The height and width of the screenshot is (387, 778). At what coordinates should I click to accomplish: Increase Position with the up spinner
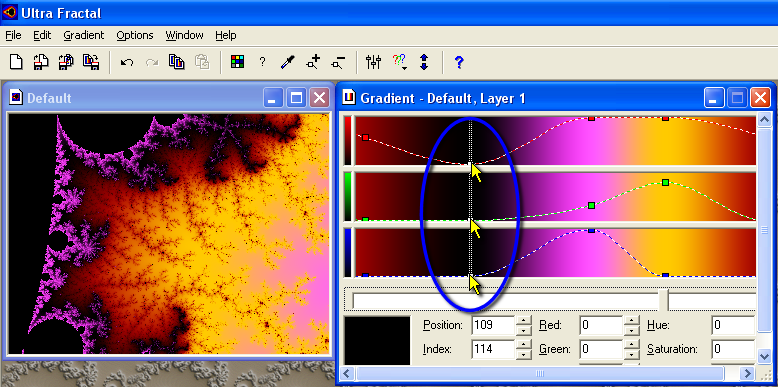pos(523,321)
